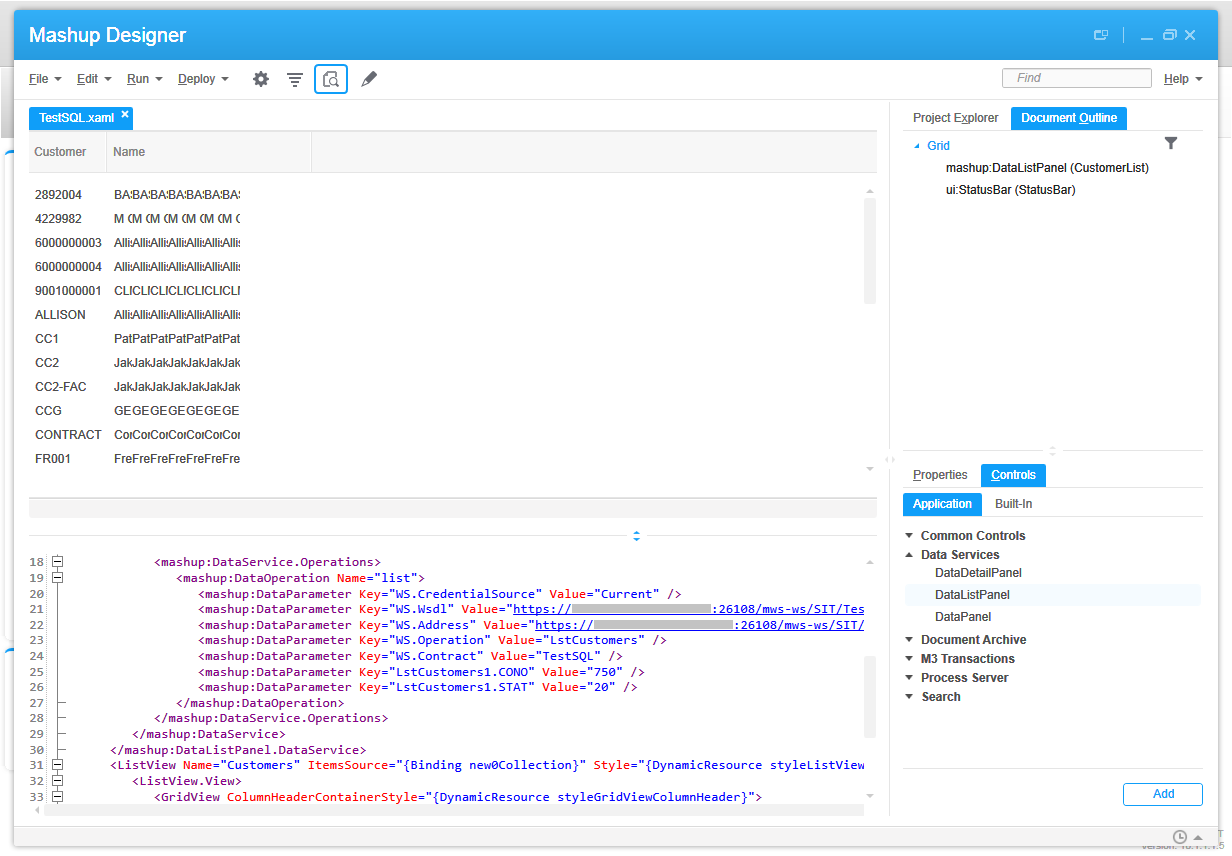The height and width of the screenshot is (856, 1232).
Task: Click the stacked-lines icon in the toolbar
Action: [295, 79]
